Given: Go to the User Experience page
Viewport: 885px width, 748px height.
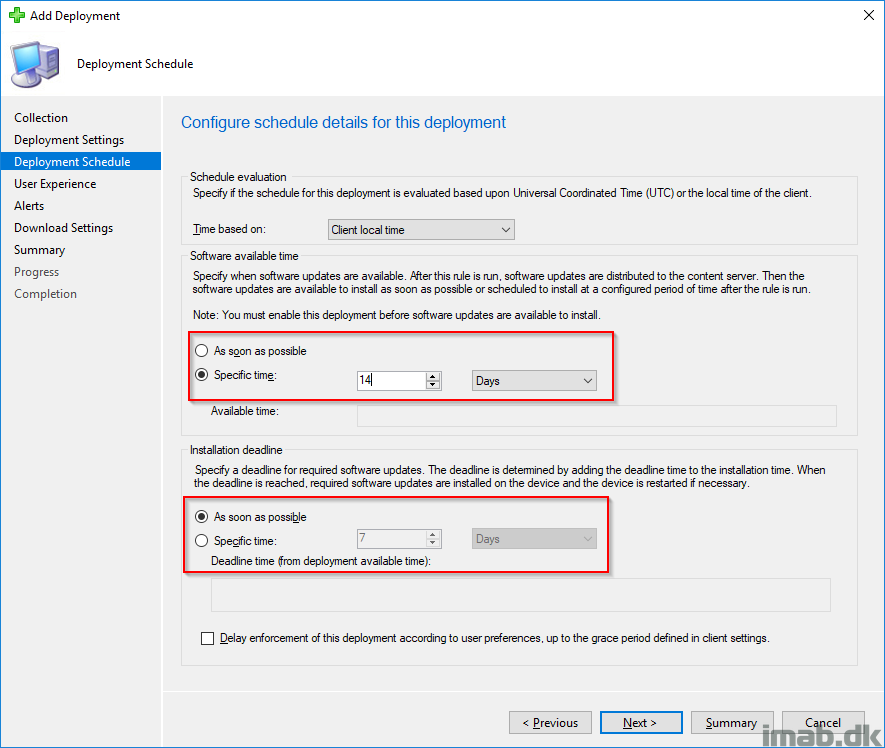Looking at the screenshot, I should click(55, 183).
